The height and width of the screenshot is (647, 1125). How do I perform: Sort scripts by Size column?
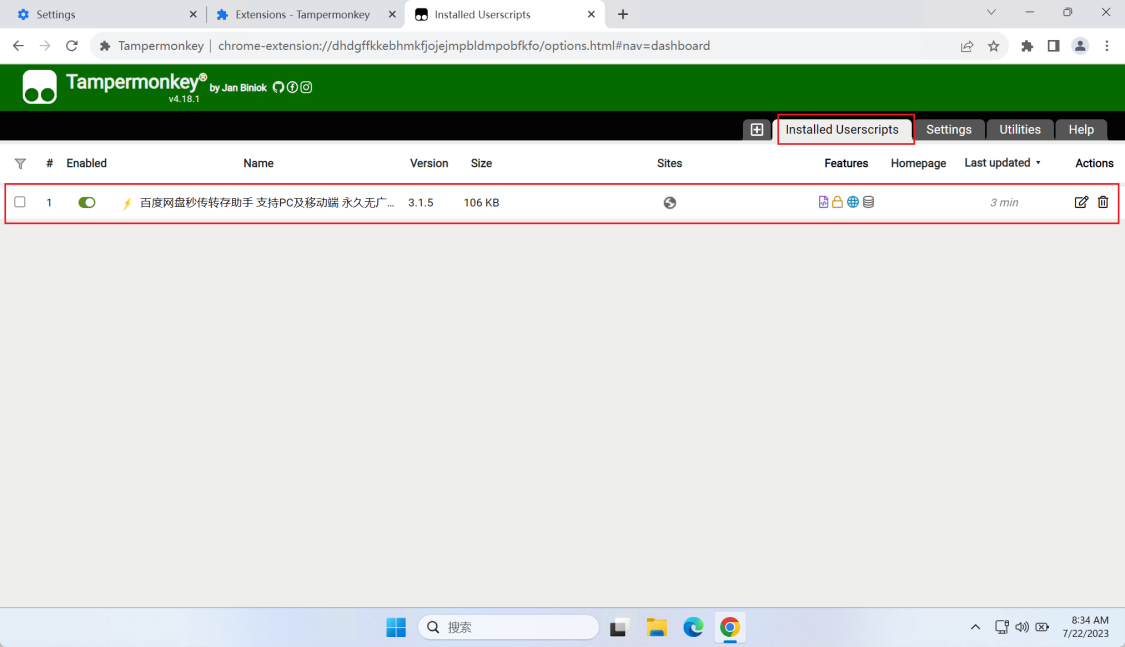tap(481, 164)
